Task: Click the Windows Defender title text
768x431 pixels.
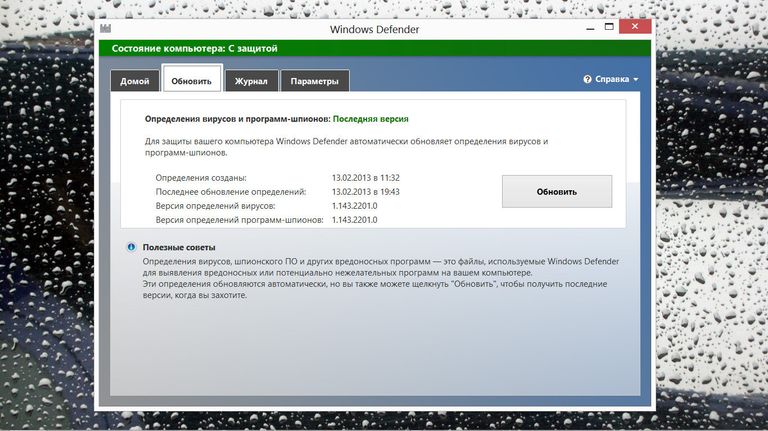Action: point(375,29)
